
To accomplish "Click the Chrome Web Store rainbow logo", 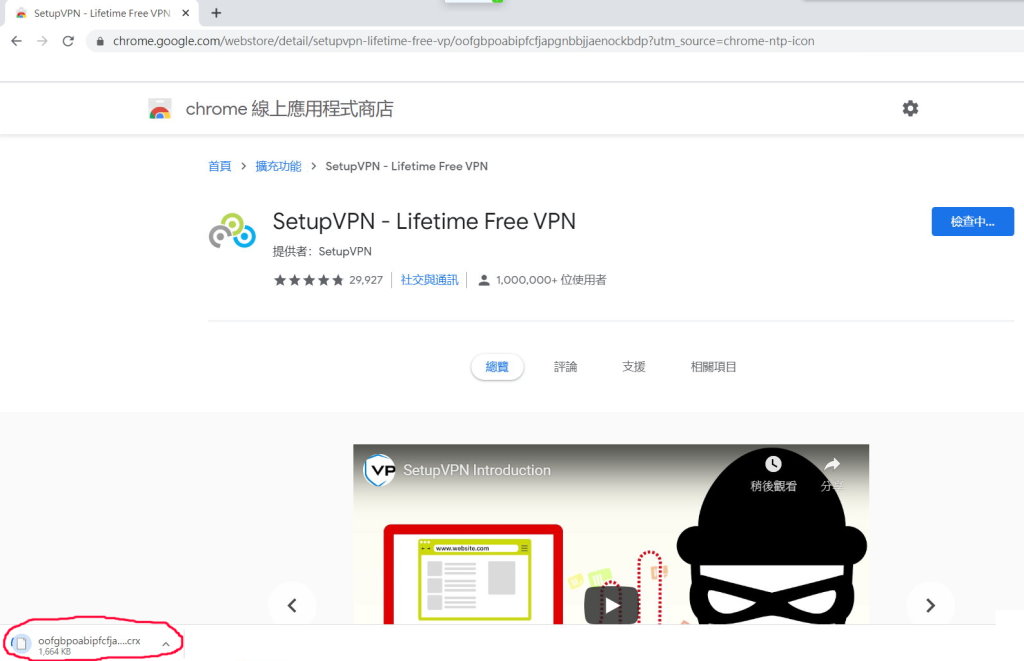I will (160, 109).
